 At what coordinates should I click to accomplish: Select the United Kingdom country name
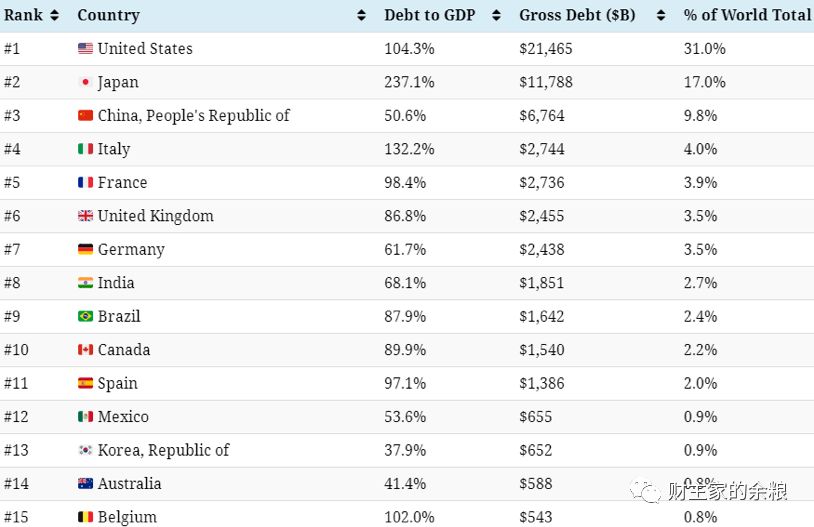155,216
